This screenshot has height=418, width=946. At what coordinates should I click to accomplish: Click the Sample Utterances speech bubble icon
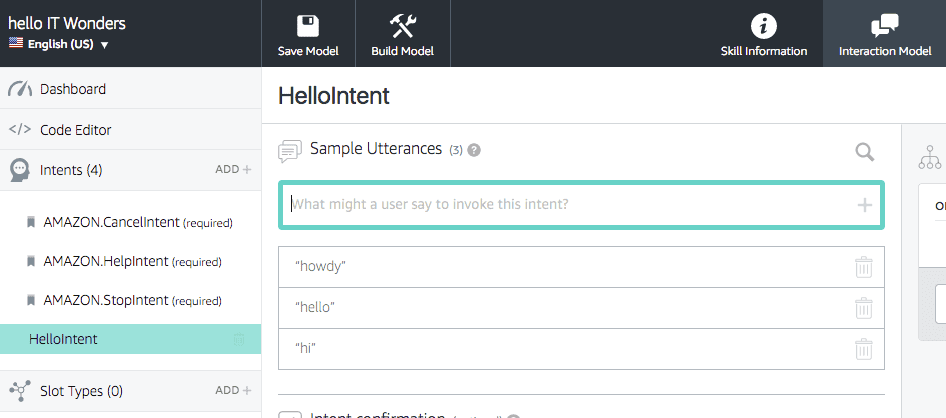click(290, 151)
